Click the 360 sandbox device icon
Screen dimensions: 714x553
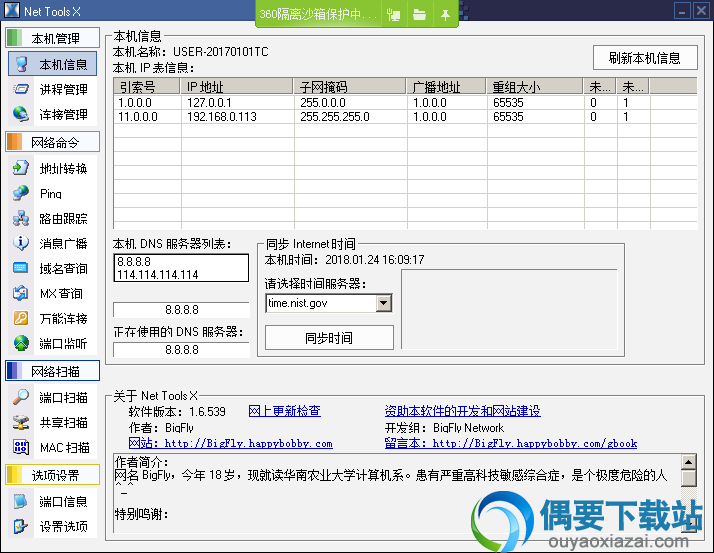(x=393, y=15)
